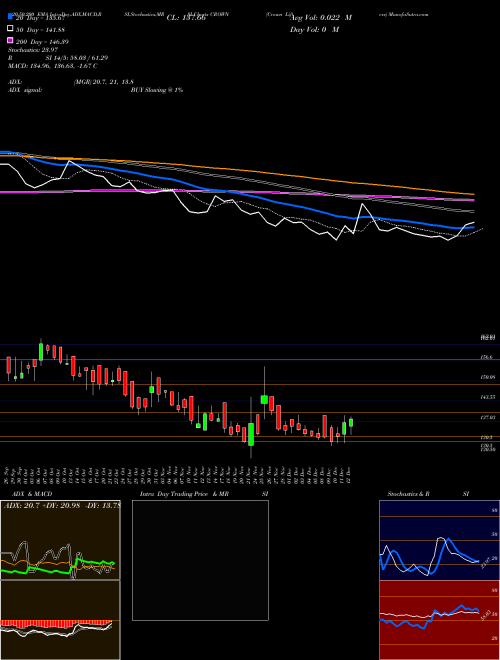Click the 'Stochastics & R' panel title
The height and width of the screenshot is (660, 500).
click(409, 494)
